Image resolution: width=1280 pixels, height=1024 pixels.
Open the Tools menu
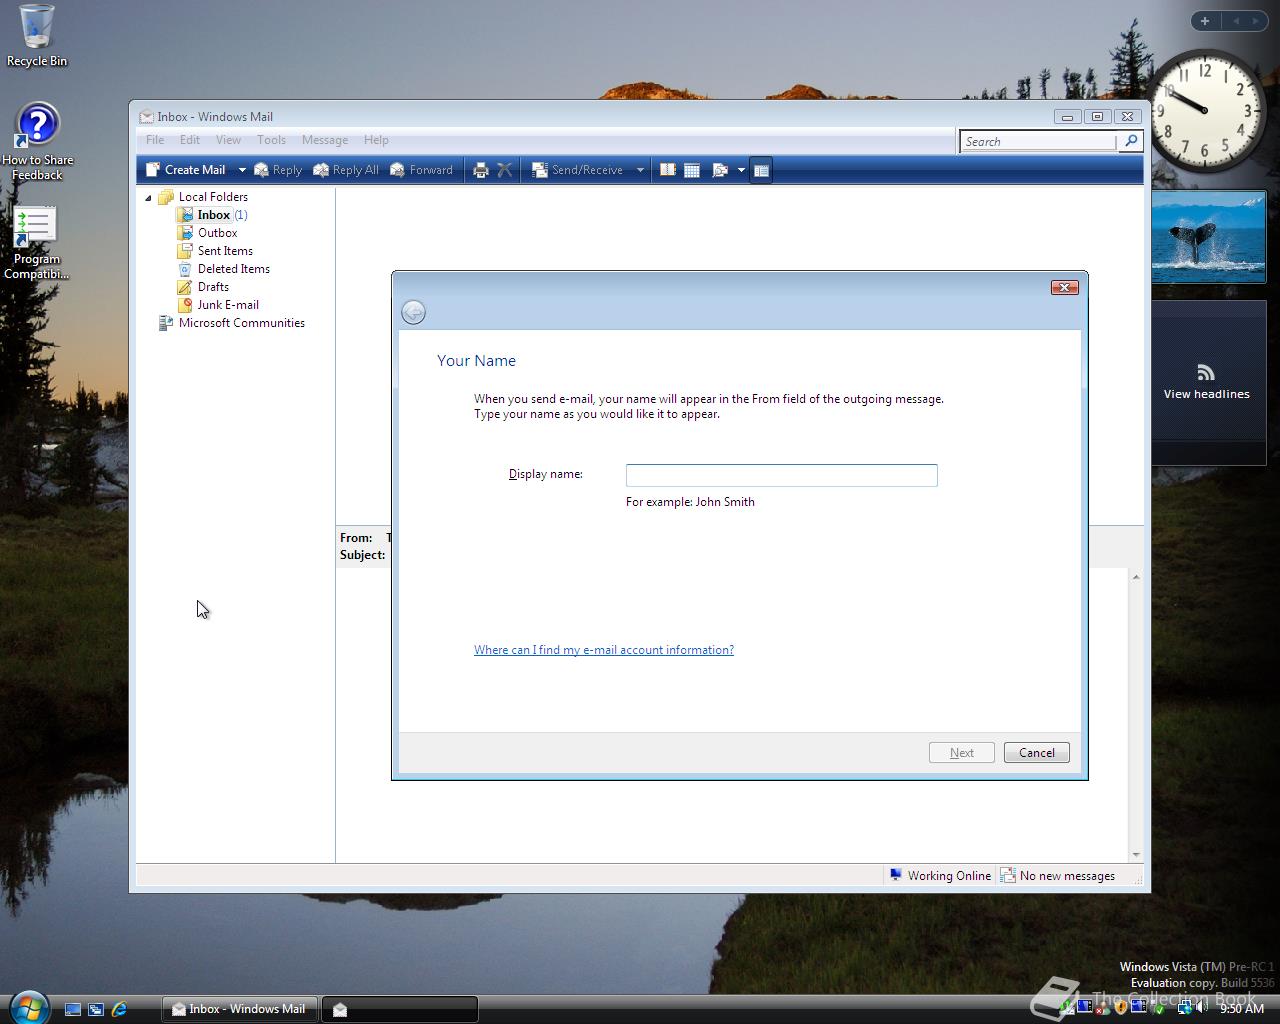pos(271,140)
